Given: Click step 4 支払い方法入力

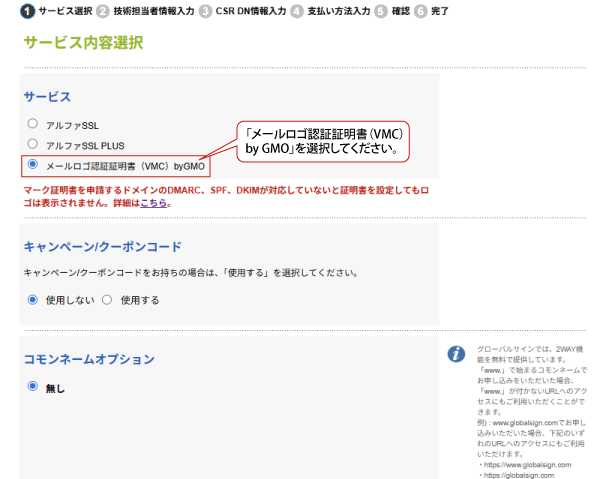Looking at the screenshot, I should click(x=330, y=11).
